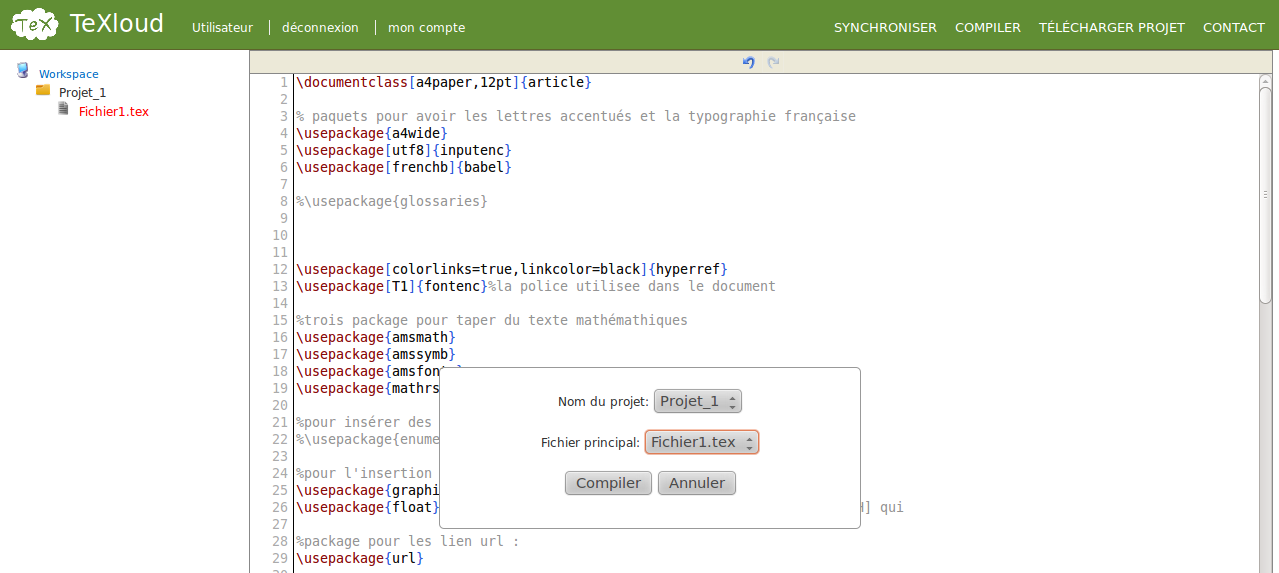Open the SYNCHRONISER menu item

tap(885, 28)
